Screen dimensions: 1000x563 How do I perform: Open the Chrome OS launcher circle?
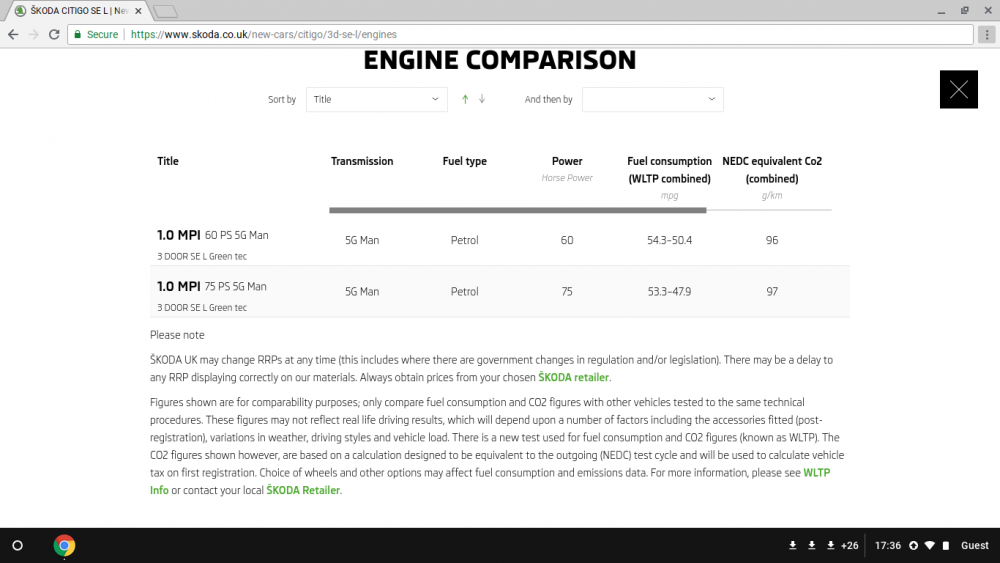18,546
